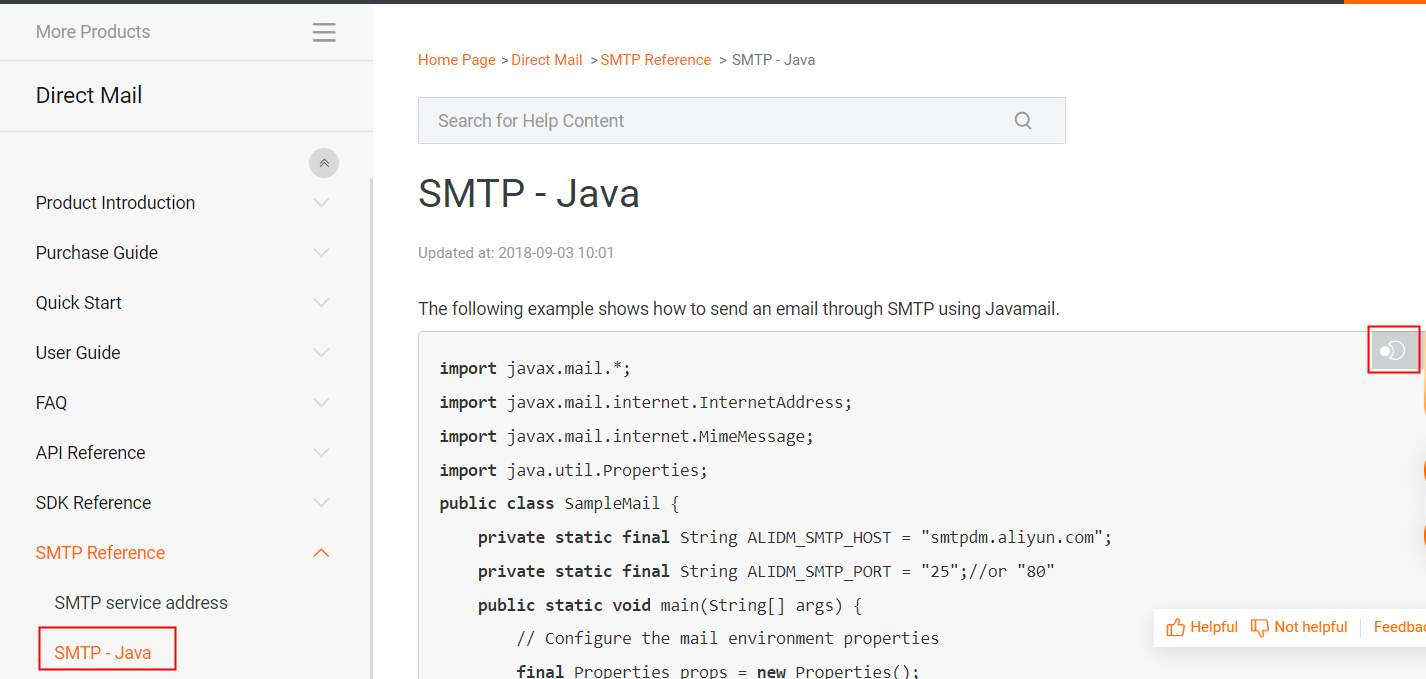Click the search magnifier icon
The height and width of the screenshot is (679, 1426).
click(x=1022, y=120)
